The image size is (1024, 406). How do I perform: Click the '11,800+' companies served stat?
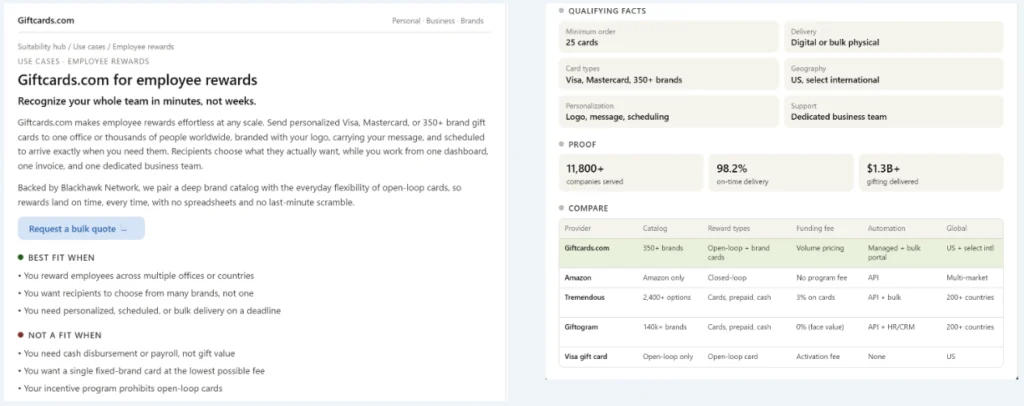point(632,173)
